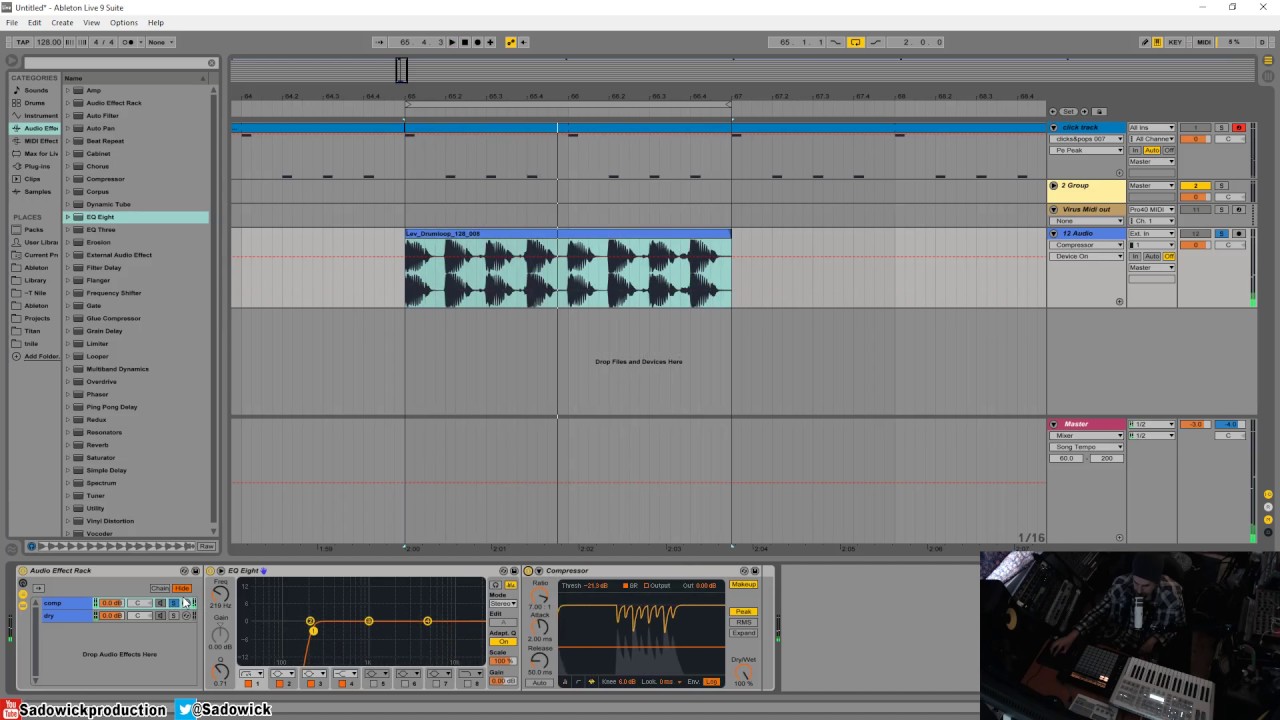The image size is (1280, 720).
Task: Expand the Compressor browser folder
Action: click(x=68, y=179)
